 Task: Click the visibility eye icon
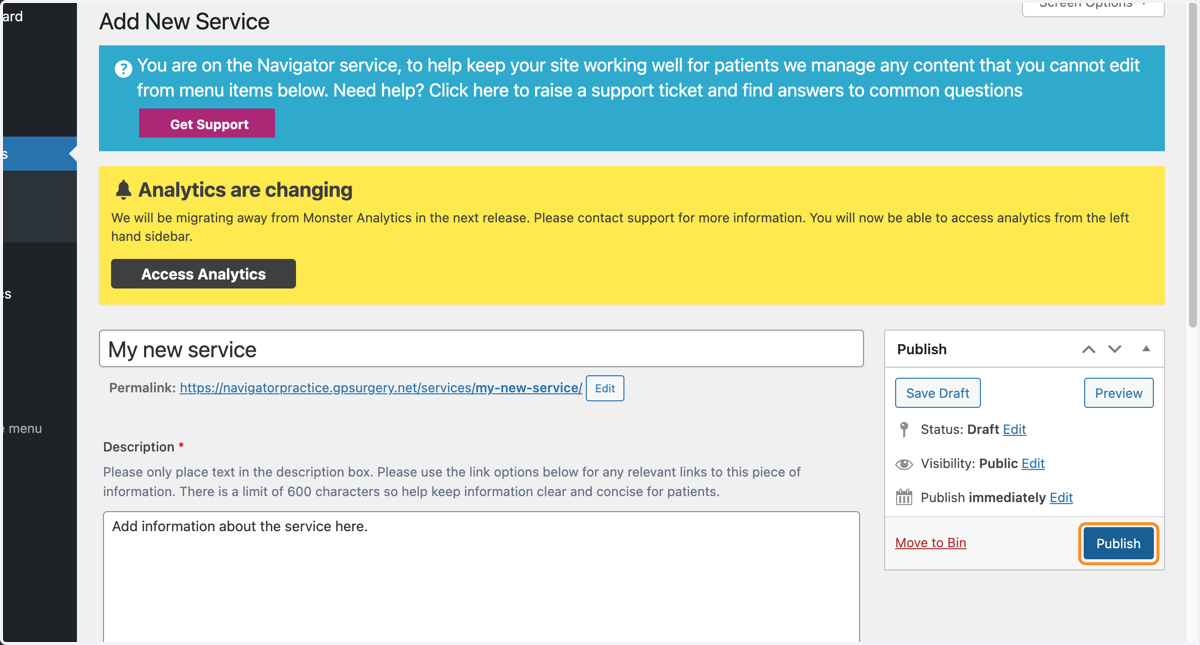click(904, 464)
